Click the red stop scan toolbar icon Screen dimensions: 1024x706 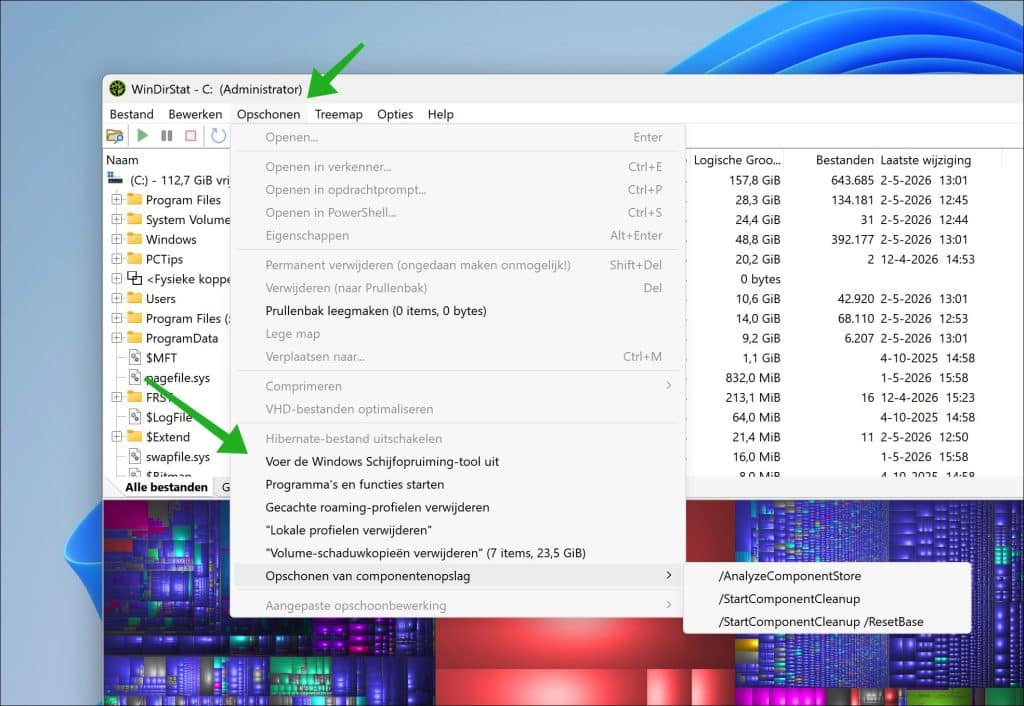(191, 136)
